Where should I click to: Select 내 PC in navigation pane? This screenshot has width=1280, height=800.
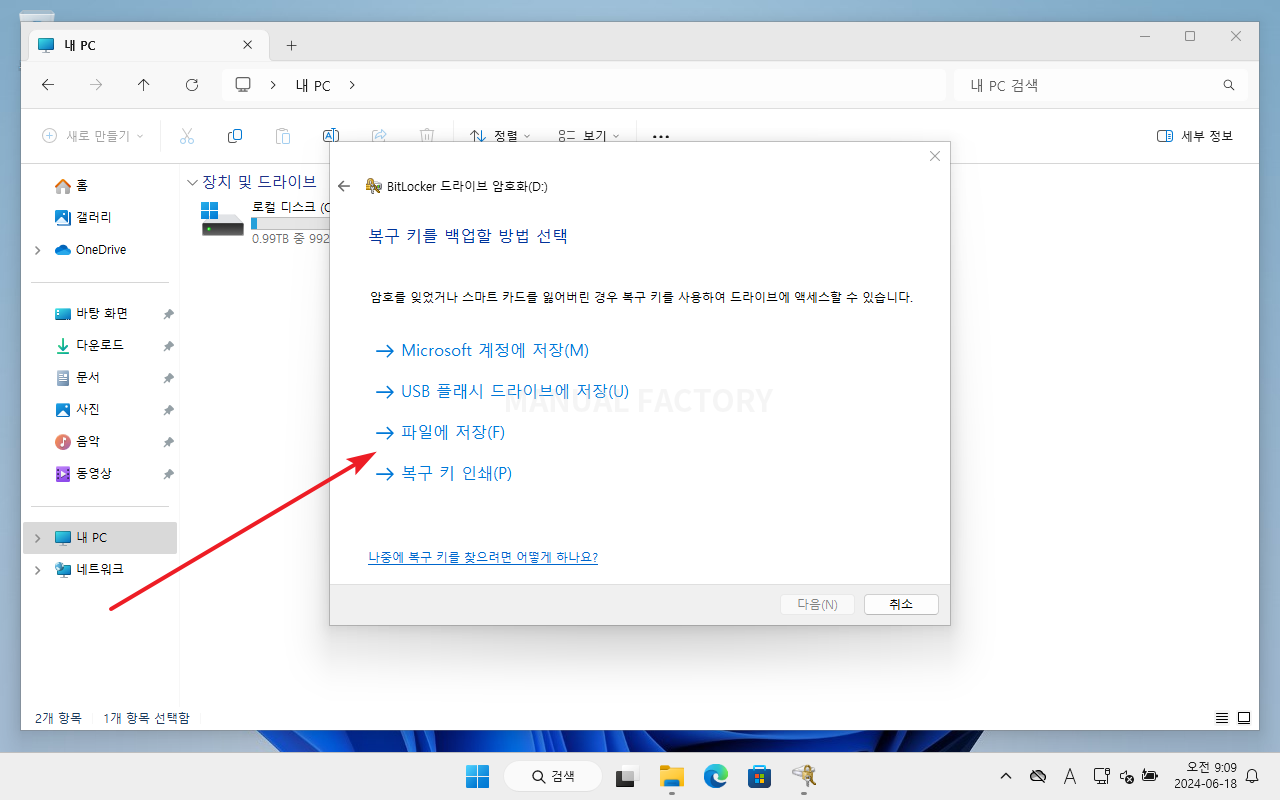click(x=100, y=538)
